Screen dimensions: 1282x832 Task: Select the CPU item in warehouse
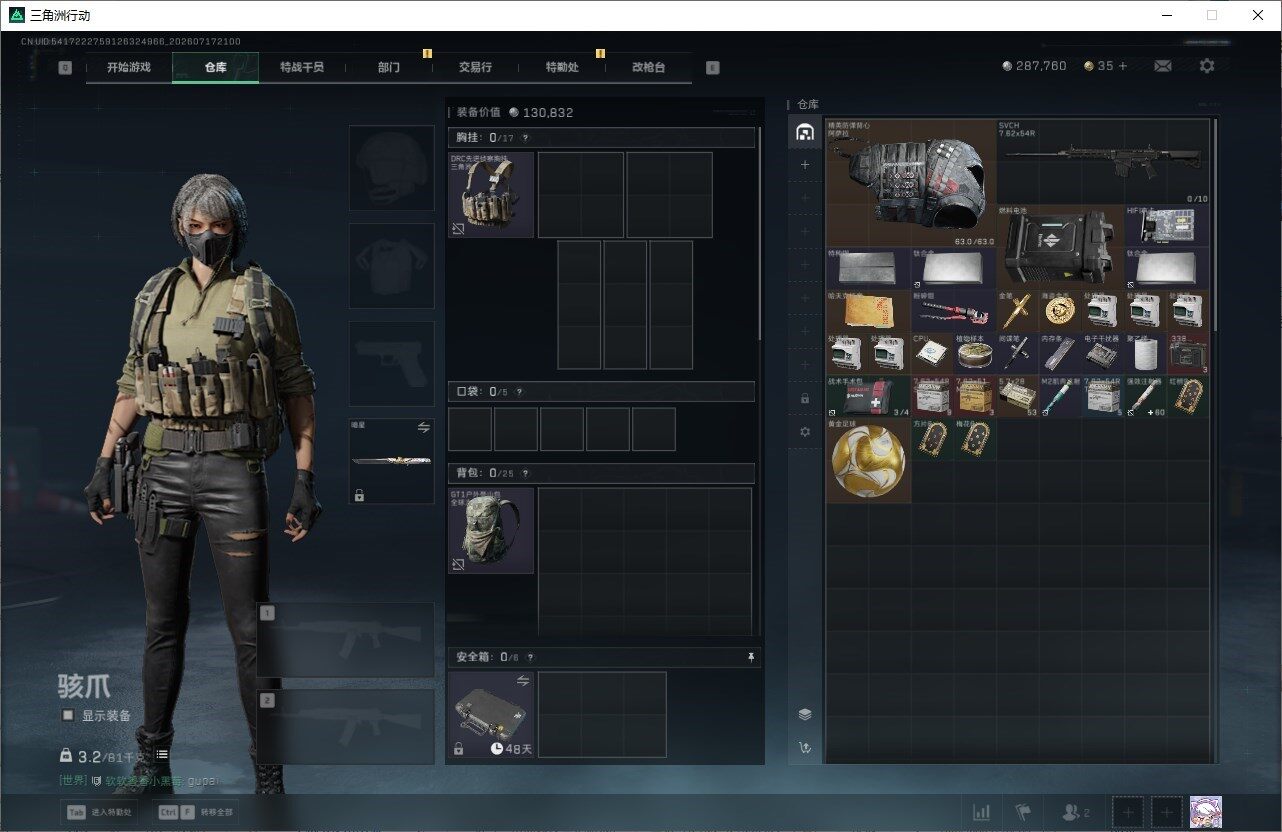(932, 353)
